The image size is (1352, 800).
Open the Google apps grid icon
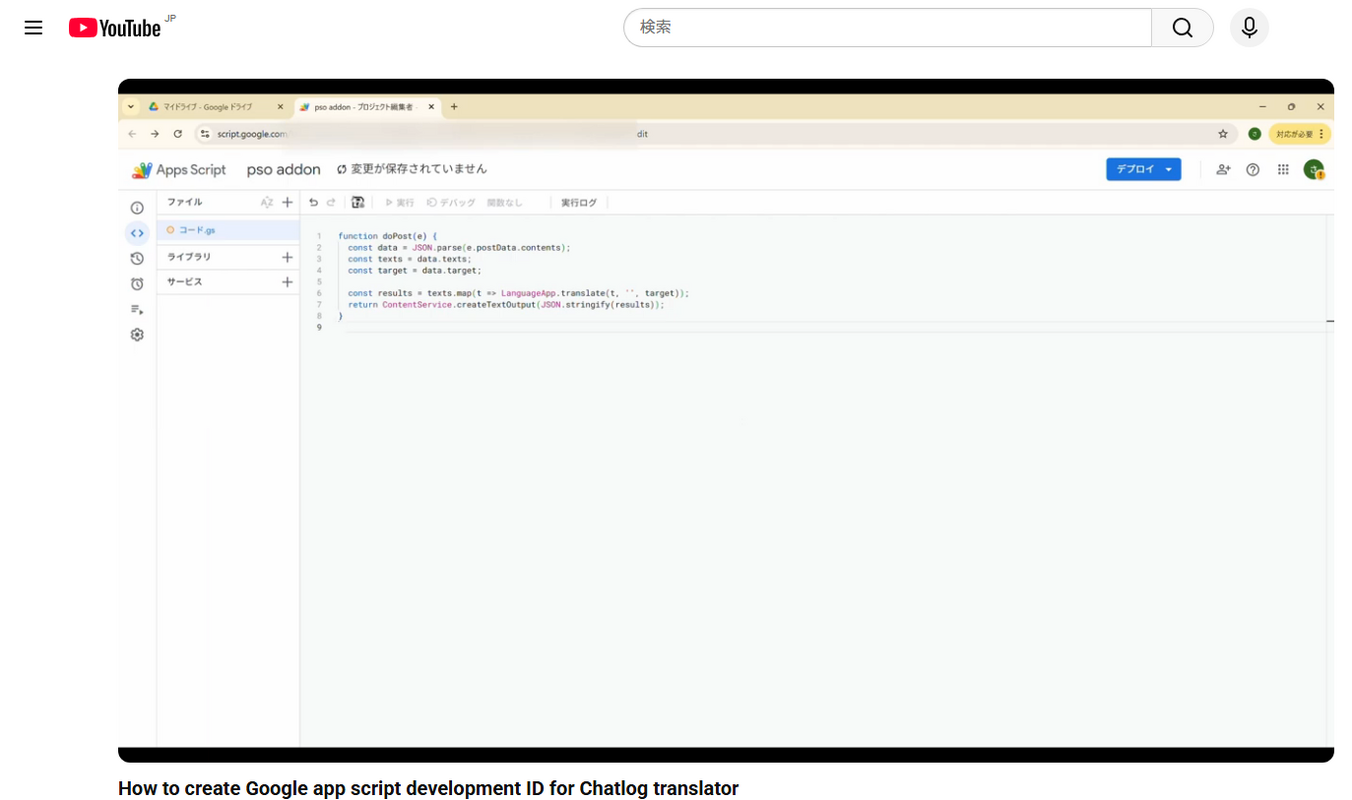pos(1283,170)
